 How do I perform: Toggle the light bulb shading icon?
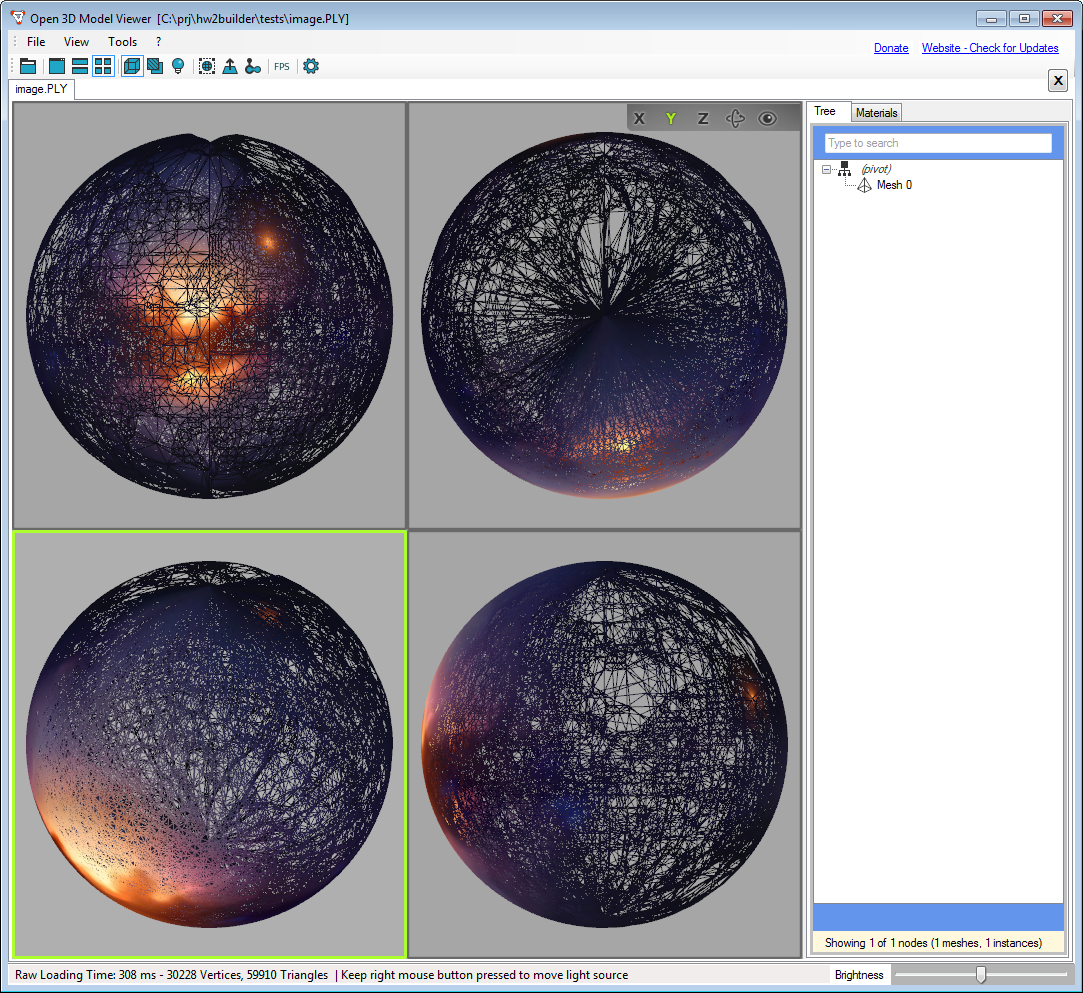[178, 66]
